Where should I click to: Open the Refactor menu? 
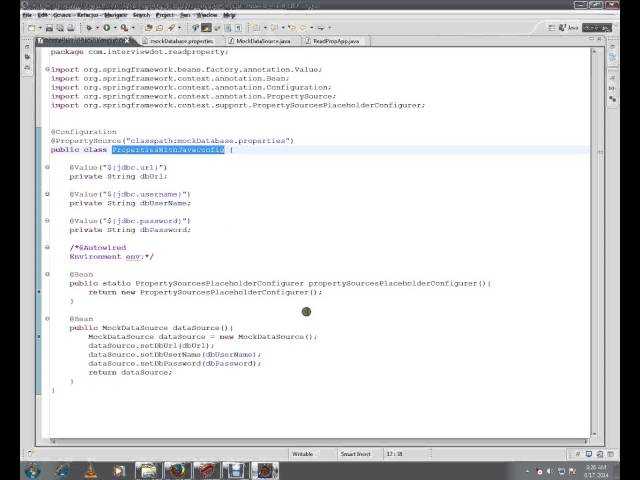(88, 15)
